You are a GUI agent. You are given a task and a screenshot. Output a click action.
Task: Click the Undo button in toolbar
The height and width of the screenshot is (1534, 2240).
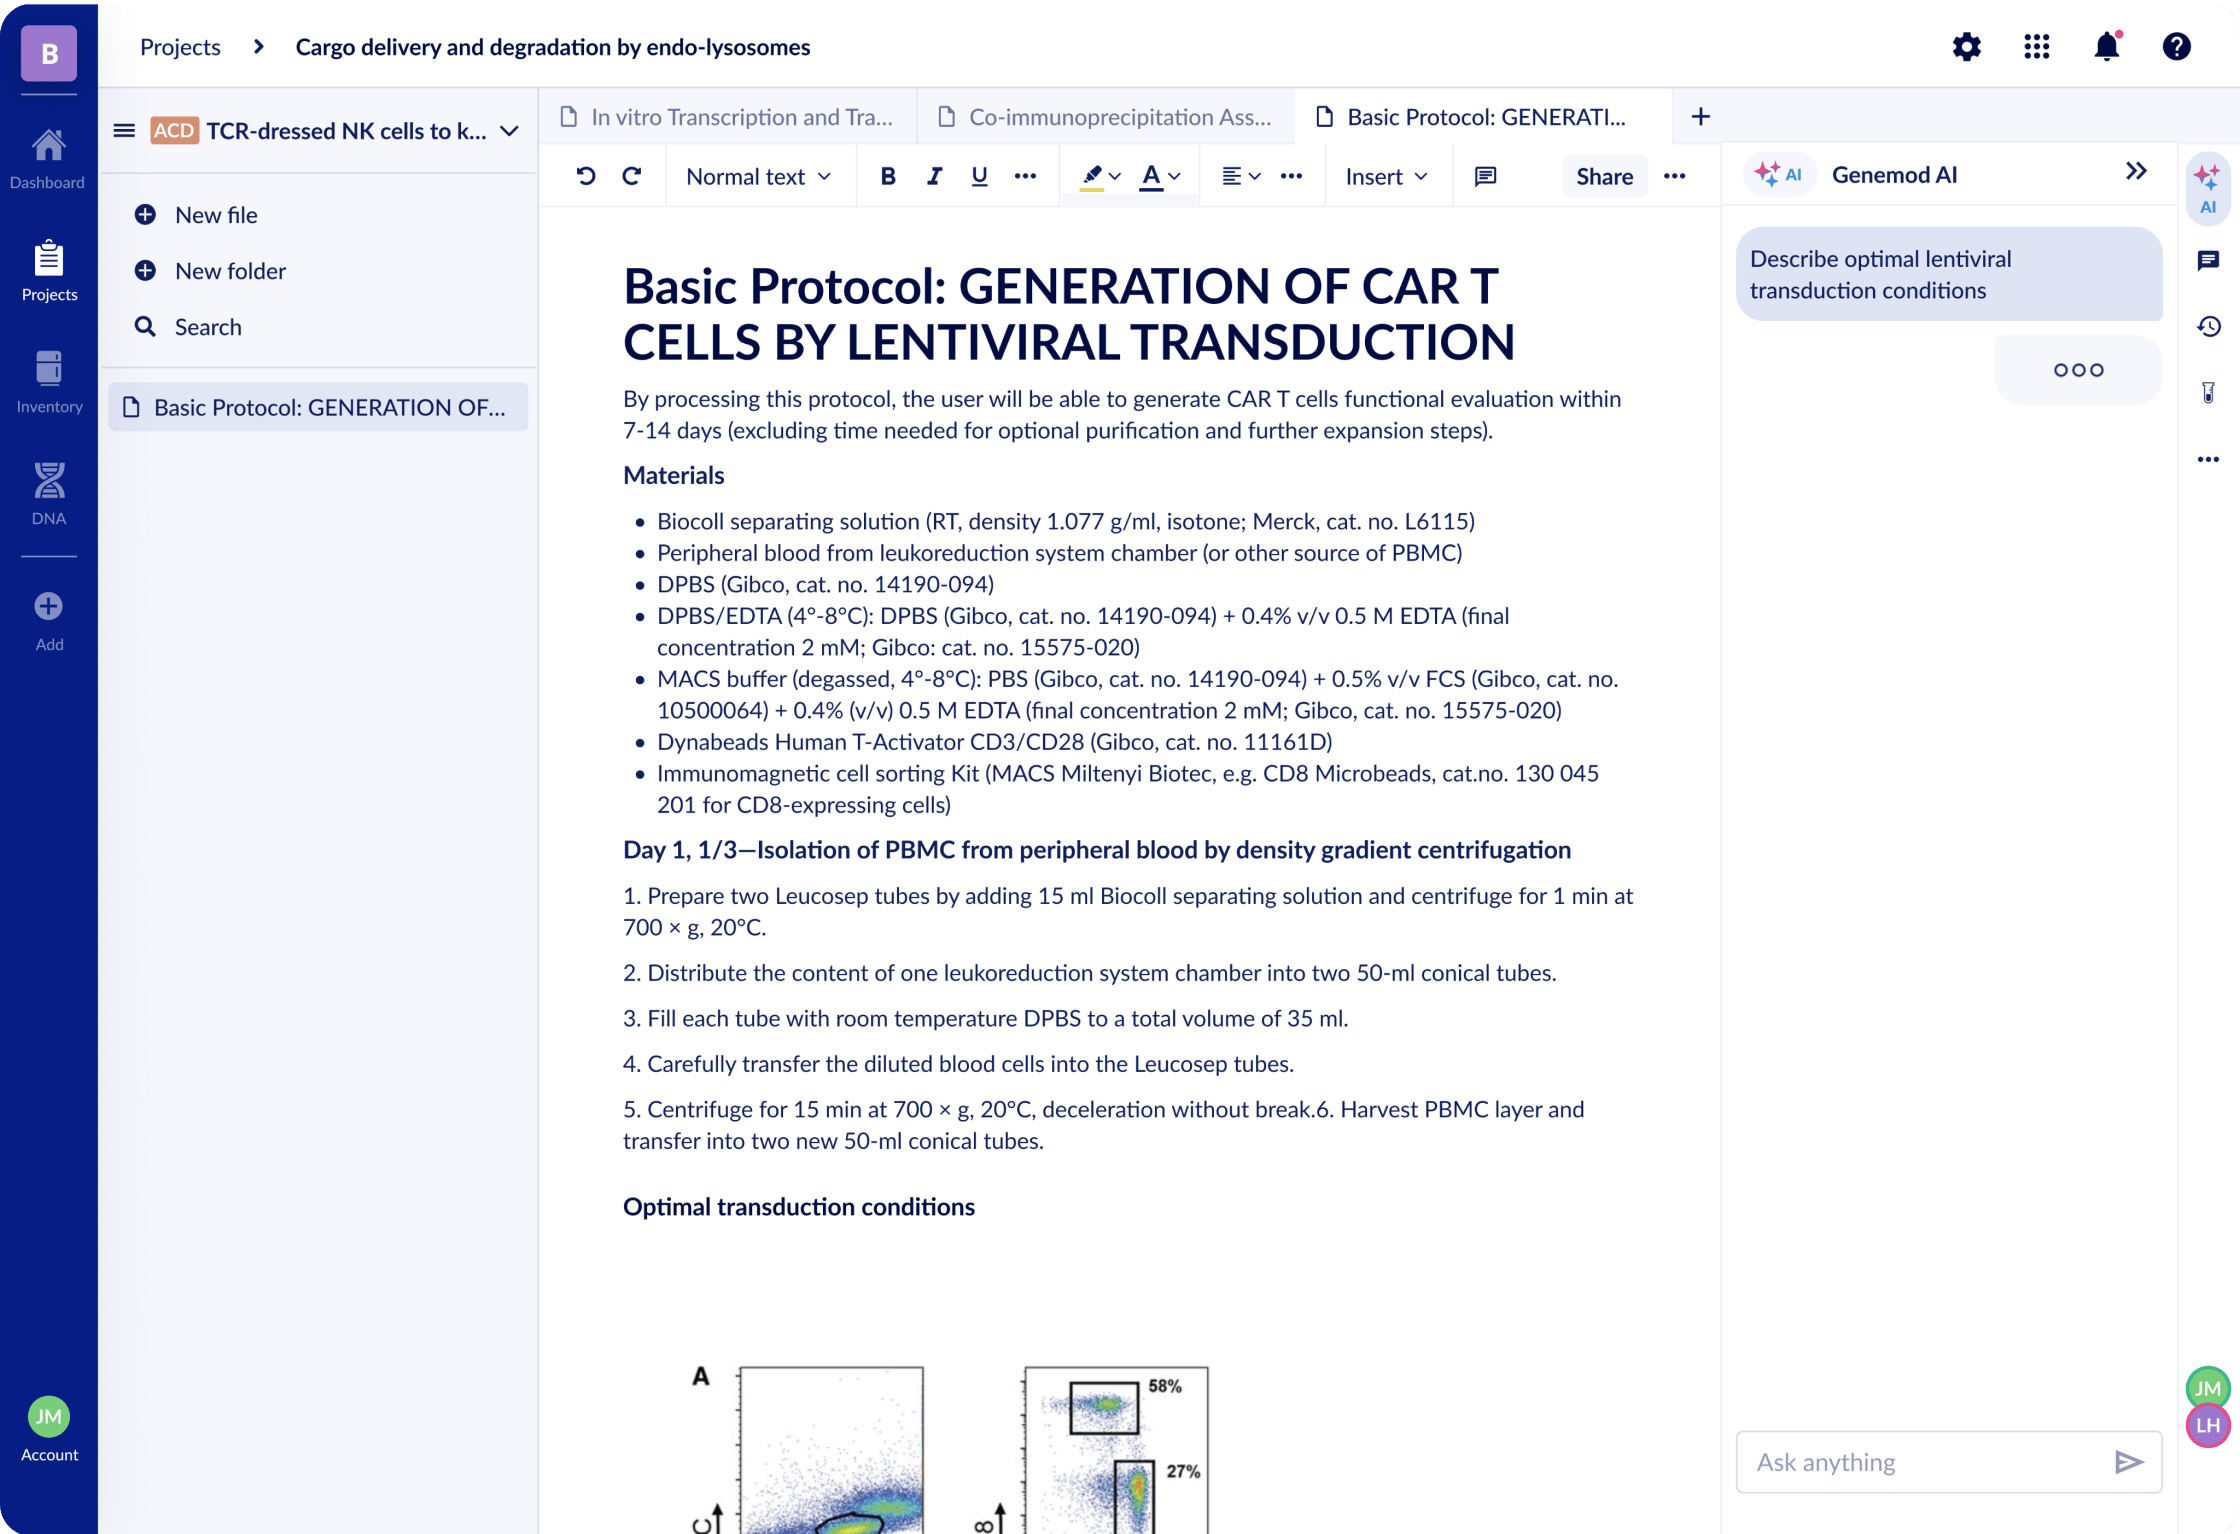point(584,175)
